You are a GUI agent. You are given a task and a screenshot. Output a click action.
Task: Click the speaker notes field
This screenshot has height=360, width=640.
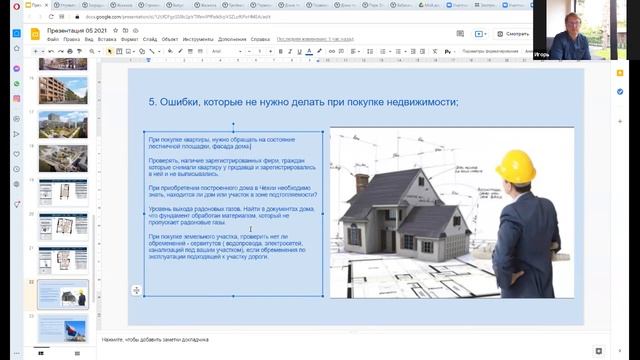click(353, 340)
